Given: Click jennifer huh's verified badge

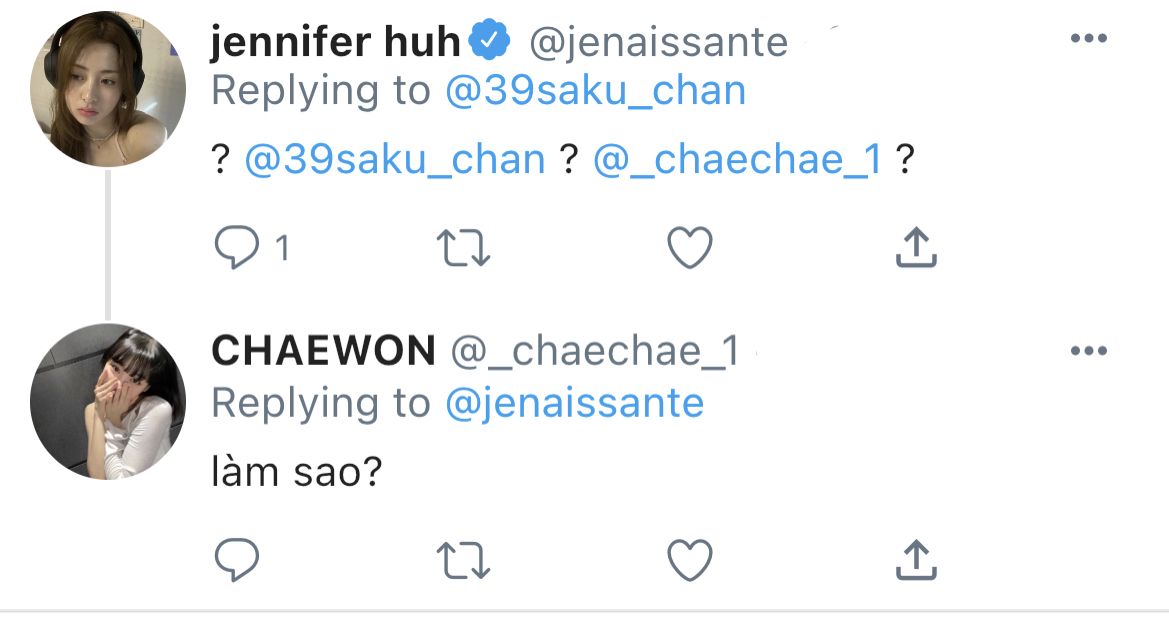Looking at the screenshot, I should 491,42.
